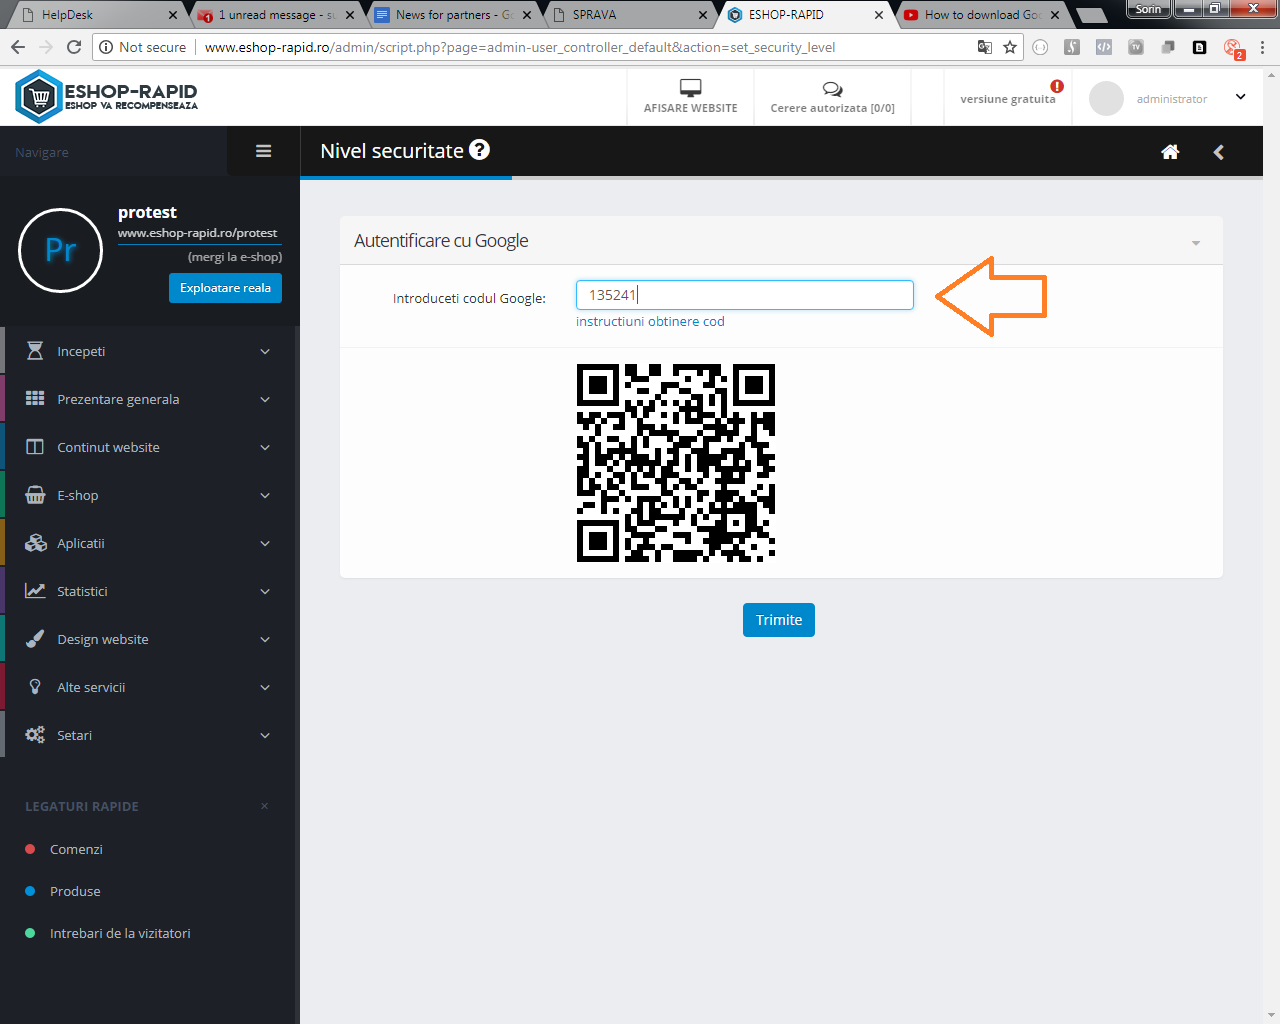Open Comenzi quick link
Image resolution: width=1280 pixels, height=1024 pixels.
pyautogui.click(x=76, y=849)
